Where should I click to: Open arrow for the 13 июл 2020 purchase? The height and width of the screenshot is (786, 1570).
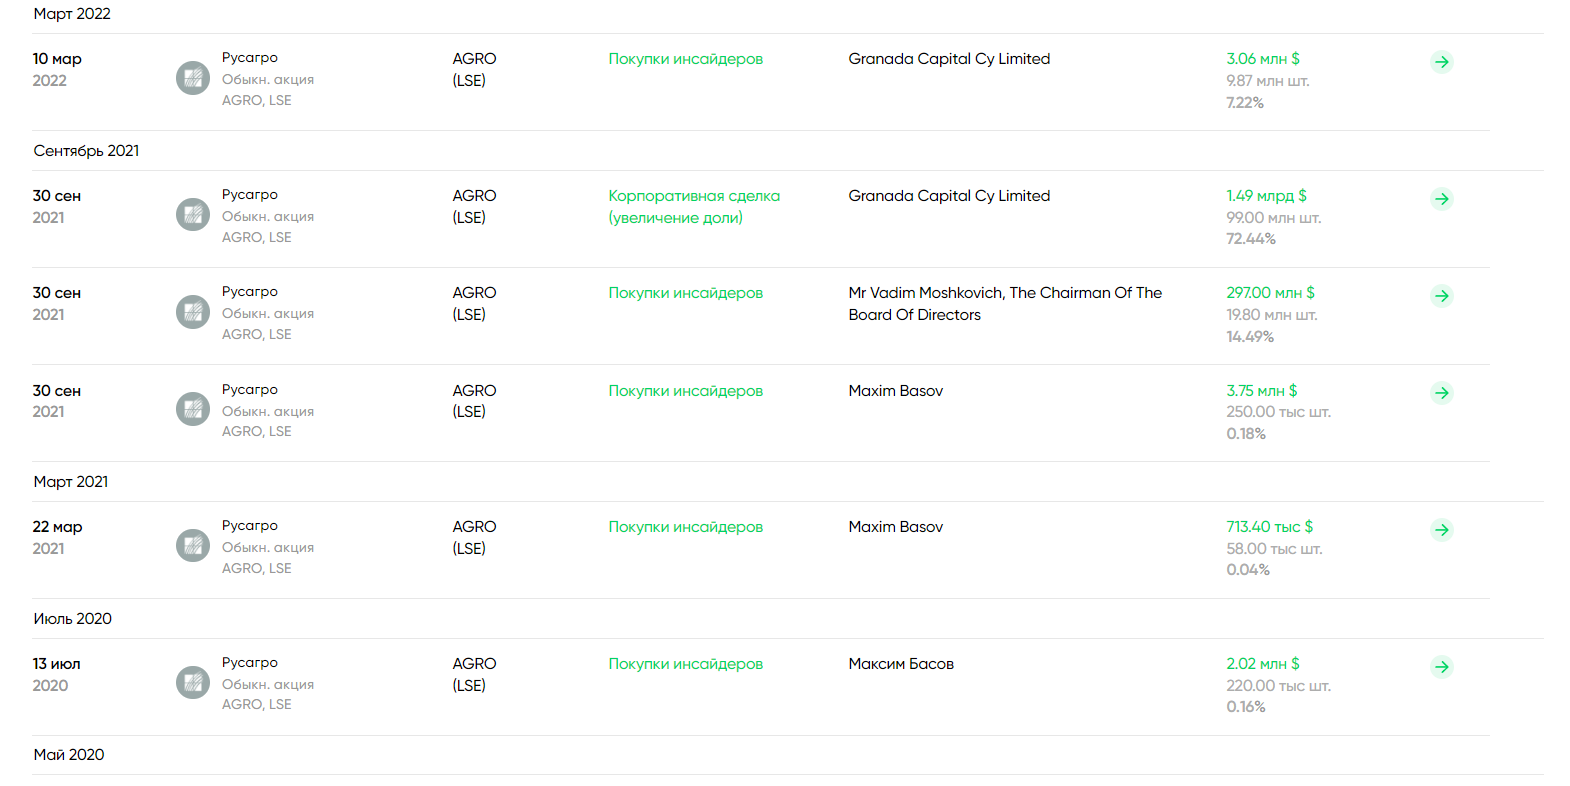[x=1441, y=667]
